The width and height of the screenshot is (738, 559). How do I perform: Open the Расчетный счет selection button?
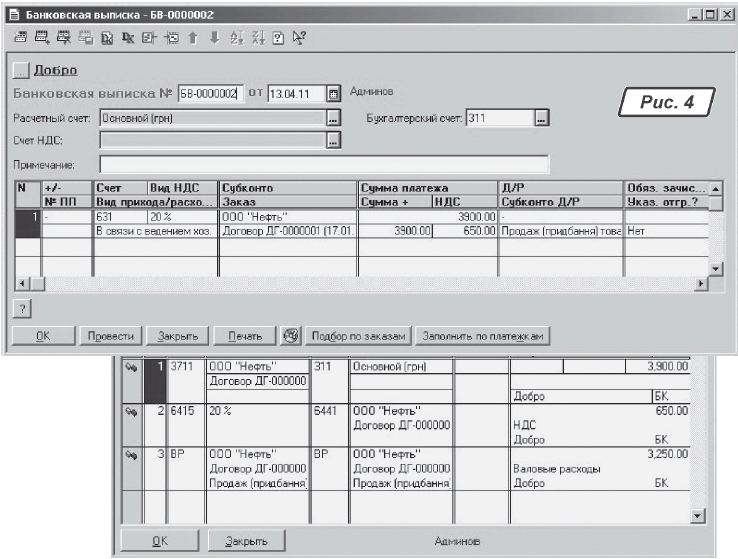pos(334,118)
